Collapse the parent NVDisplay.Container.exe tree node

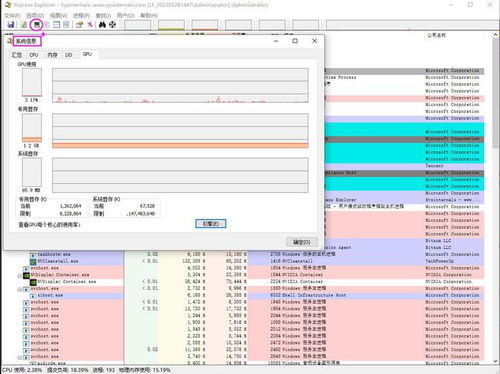(20, 275)
